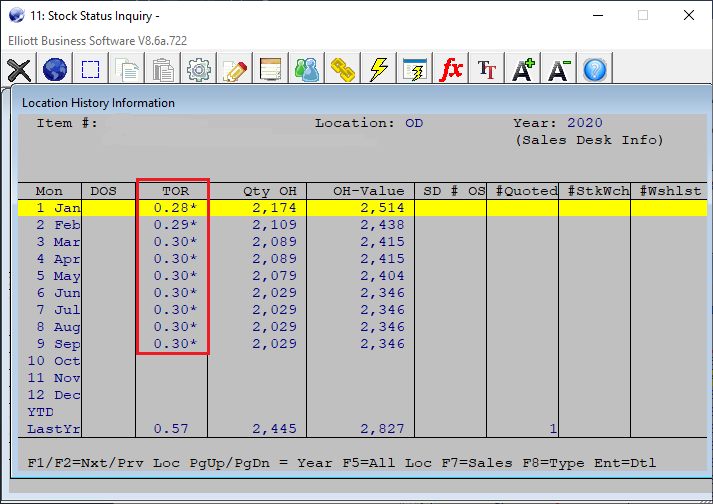Click Year value 2020
Image resolution: width=713 pixels, height=504 pixels.
585,123
